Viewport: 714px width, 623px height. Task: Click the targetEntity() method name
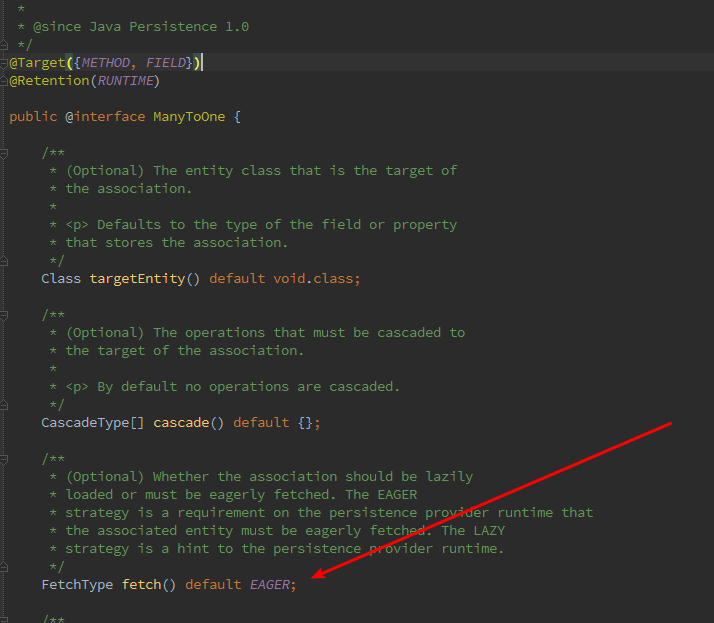[x=145, y=278]
